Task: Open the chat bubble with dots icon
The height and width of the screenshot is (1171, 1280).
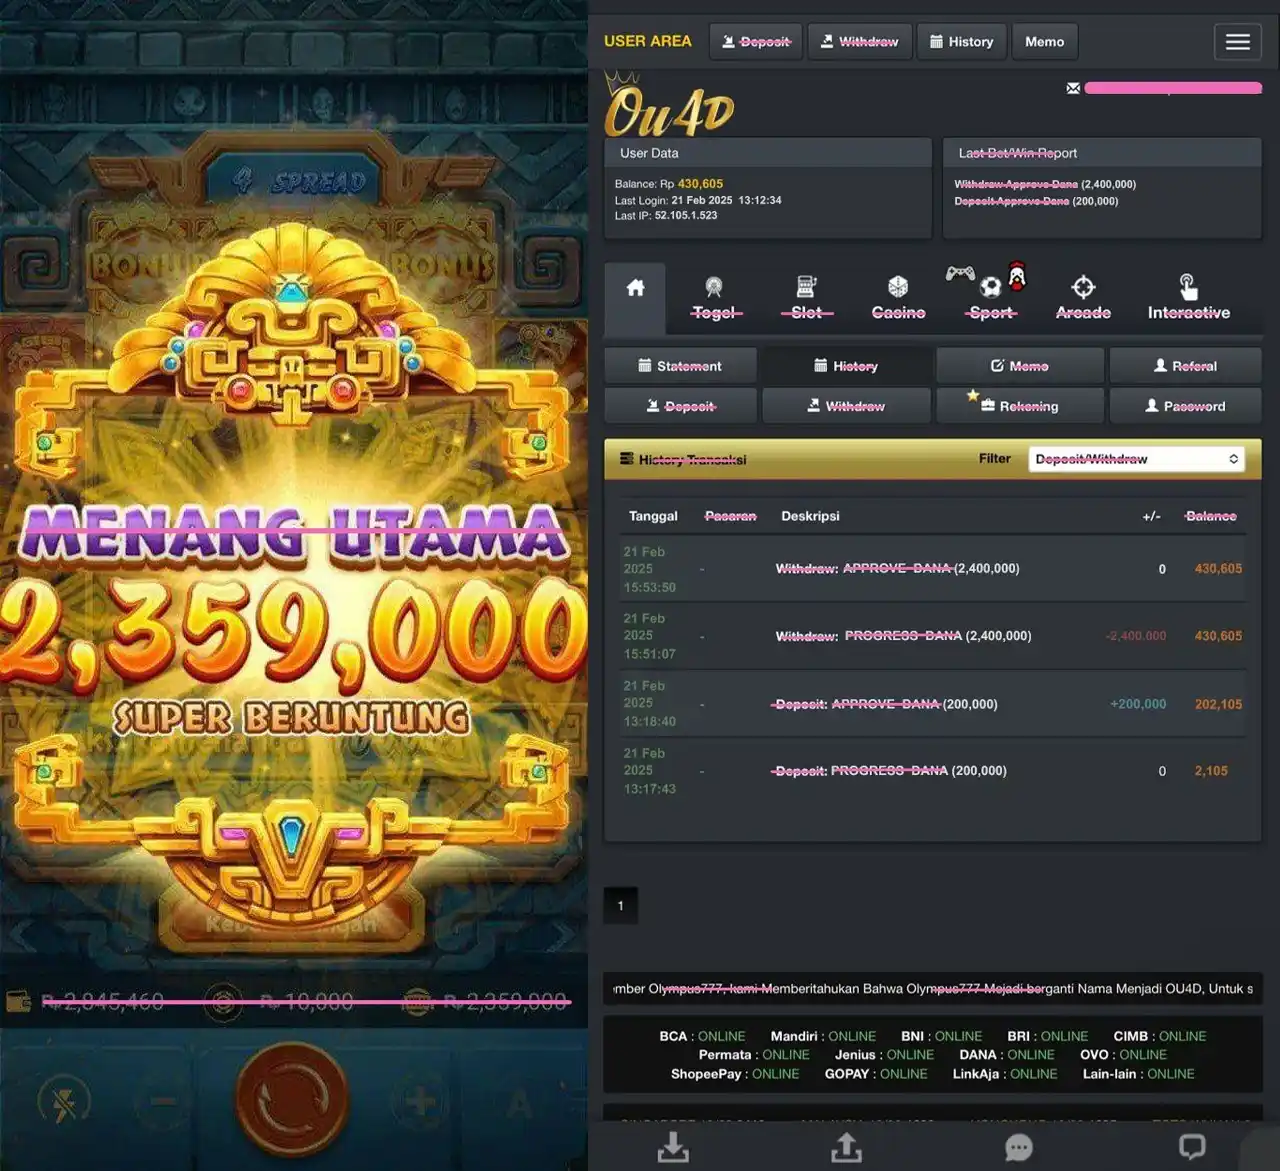Action: pos(1019,1147)
